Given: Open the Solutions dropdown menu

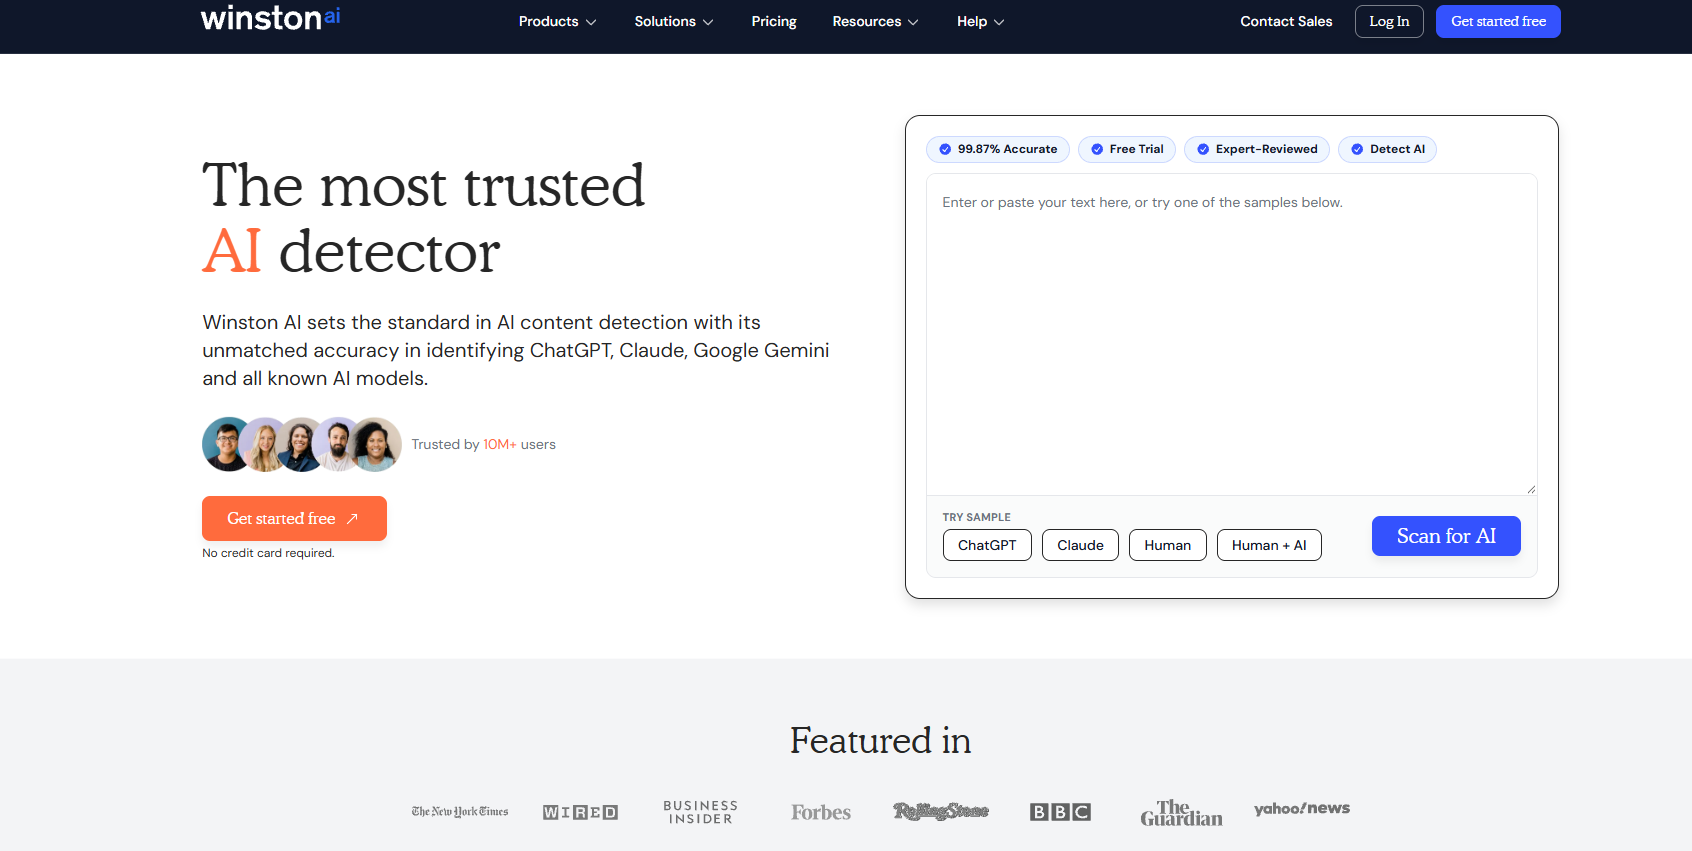Looking at the screenshot, I should (674, 21).
